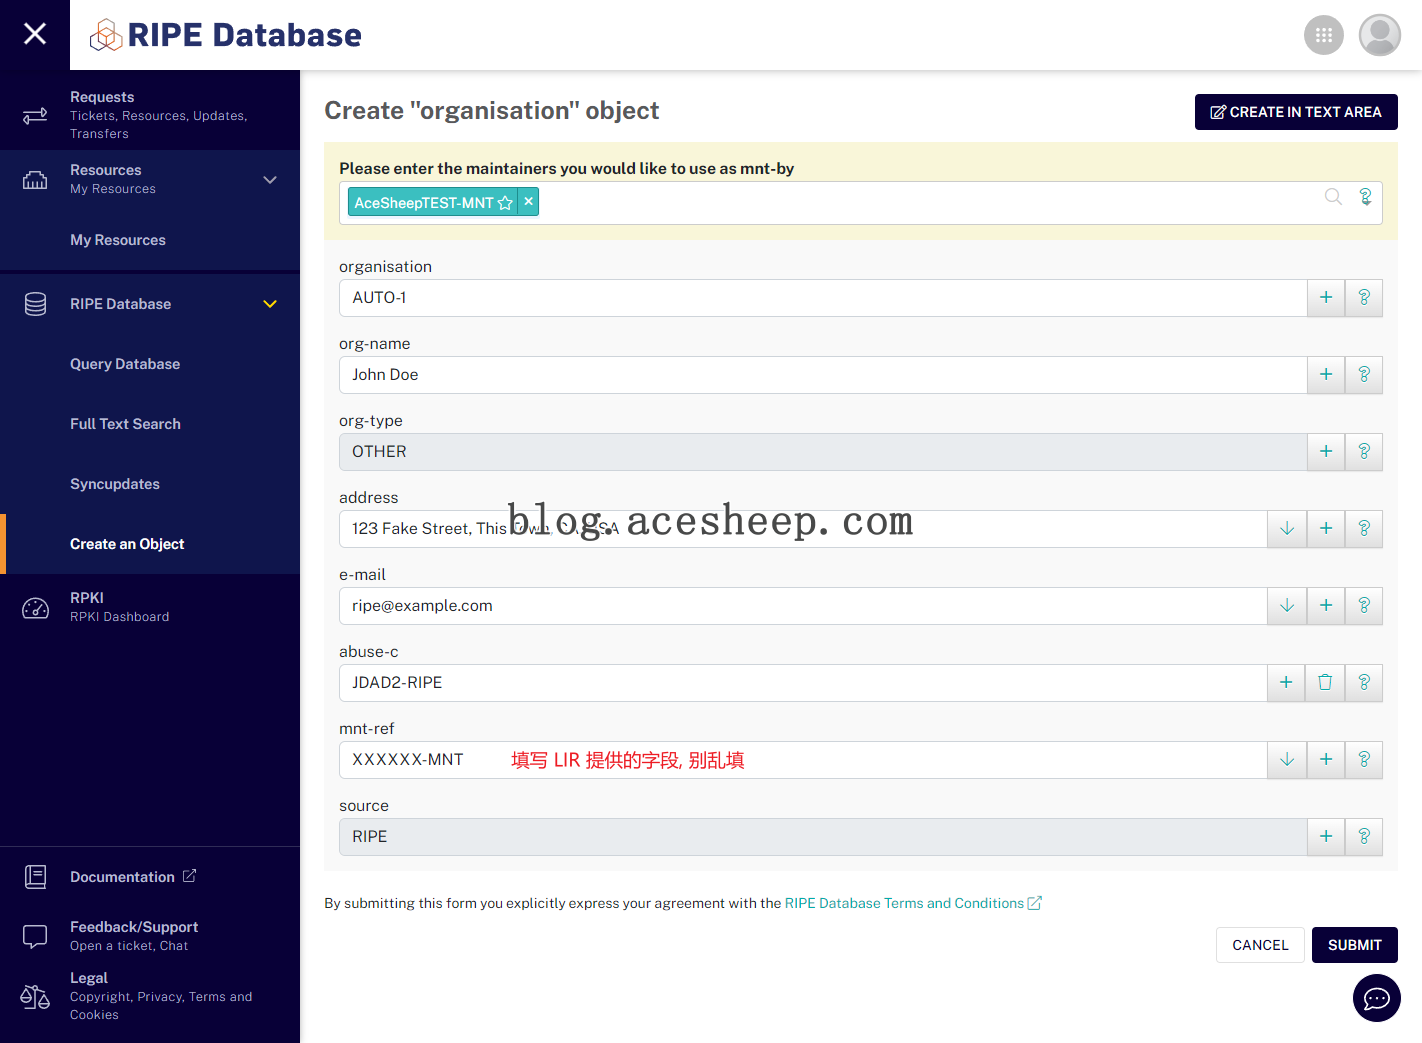Viewport: 1422px width, 1043px height.
Task: Open the user profile avatar
Action: pyautogui.click(x=1380, y=35)
